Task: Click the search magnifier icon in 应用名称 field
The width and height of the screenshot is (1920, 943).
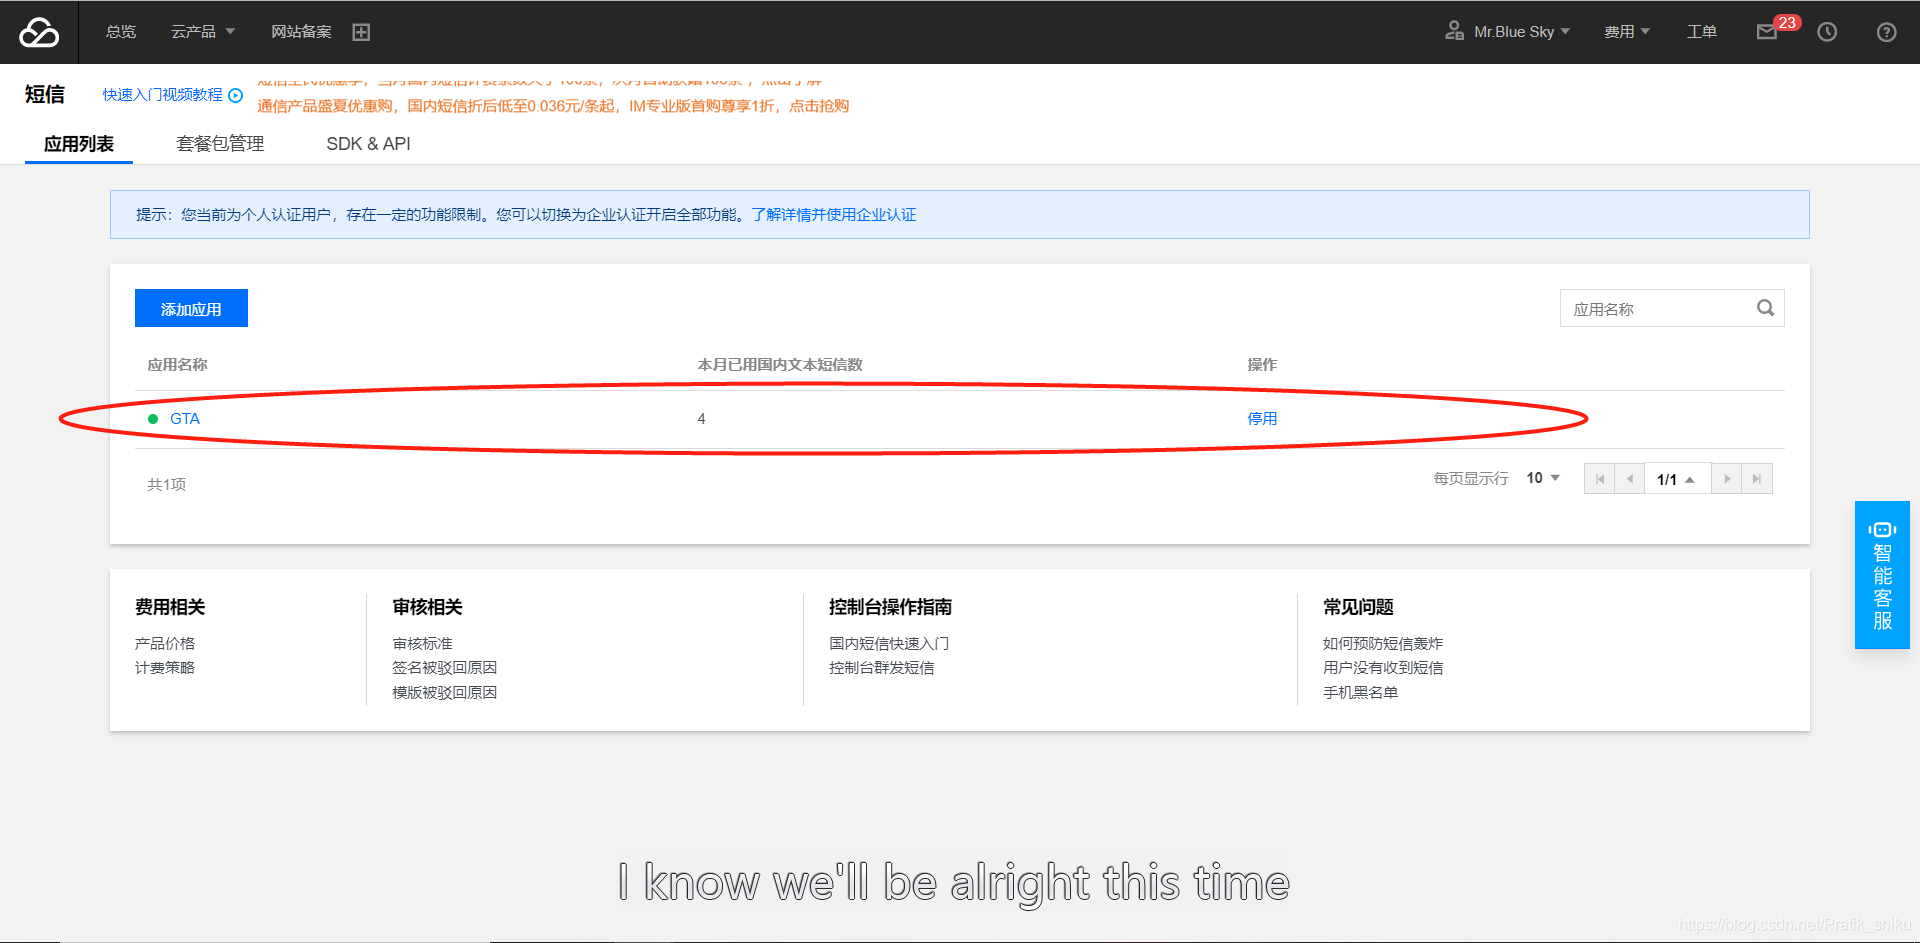Action: click(x=1766, y=308)
